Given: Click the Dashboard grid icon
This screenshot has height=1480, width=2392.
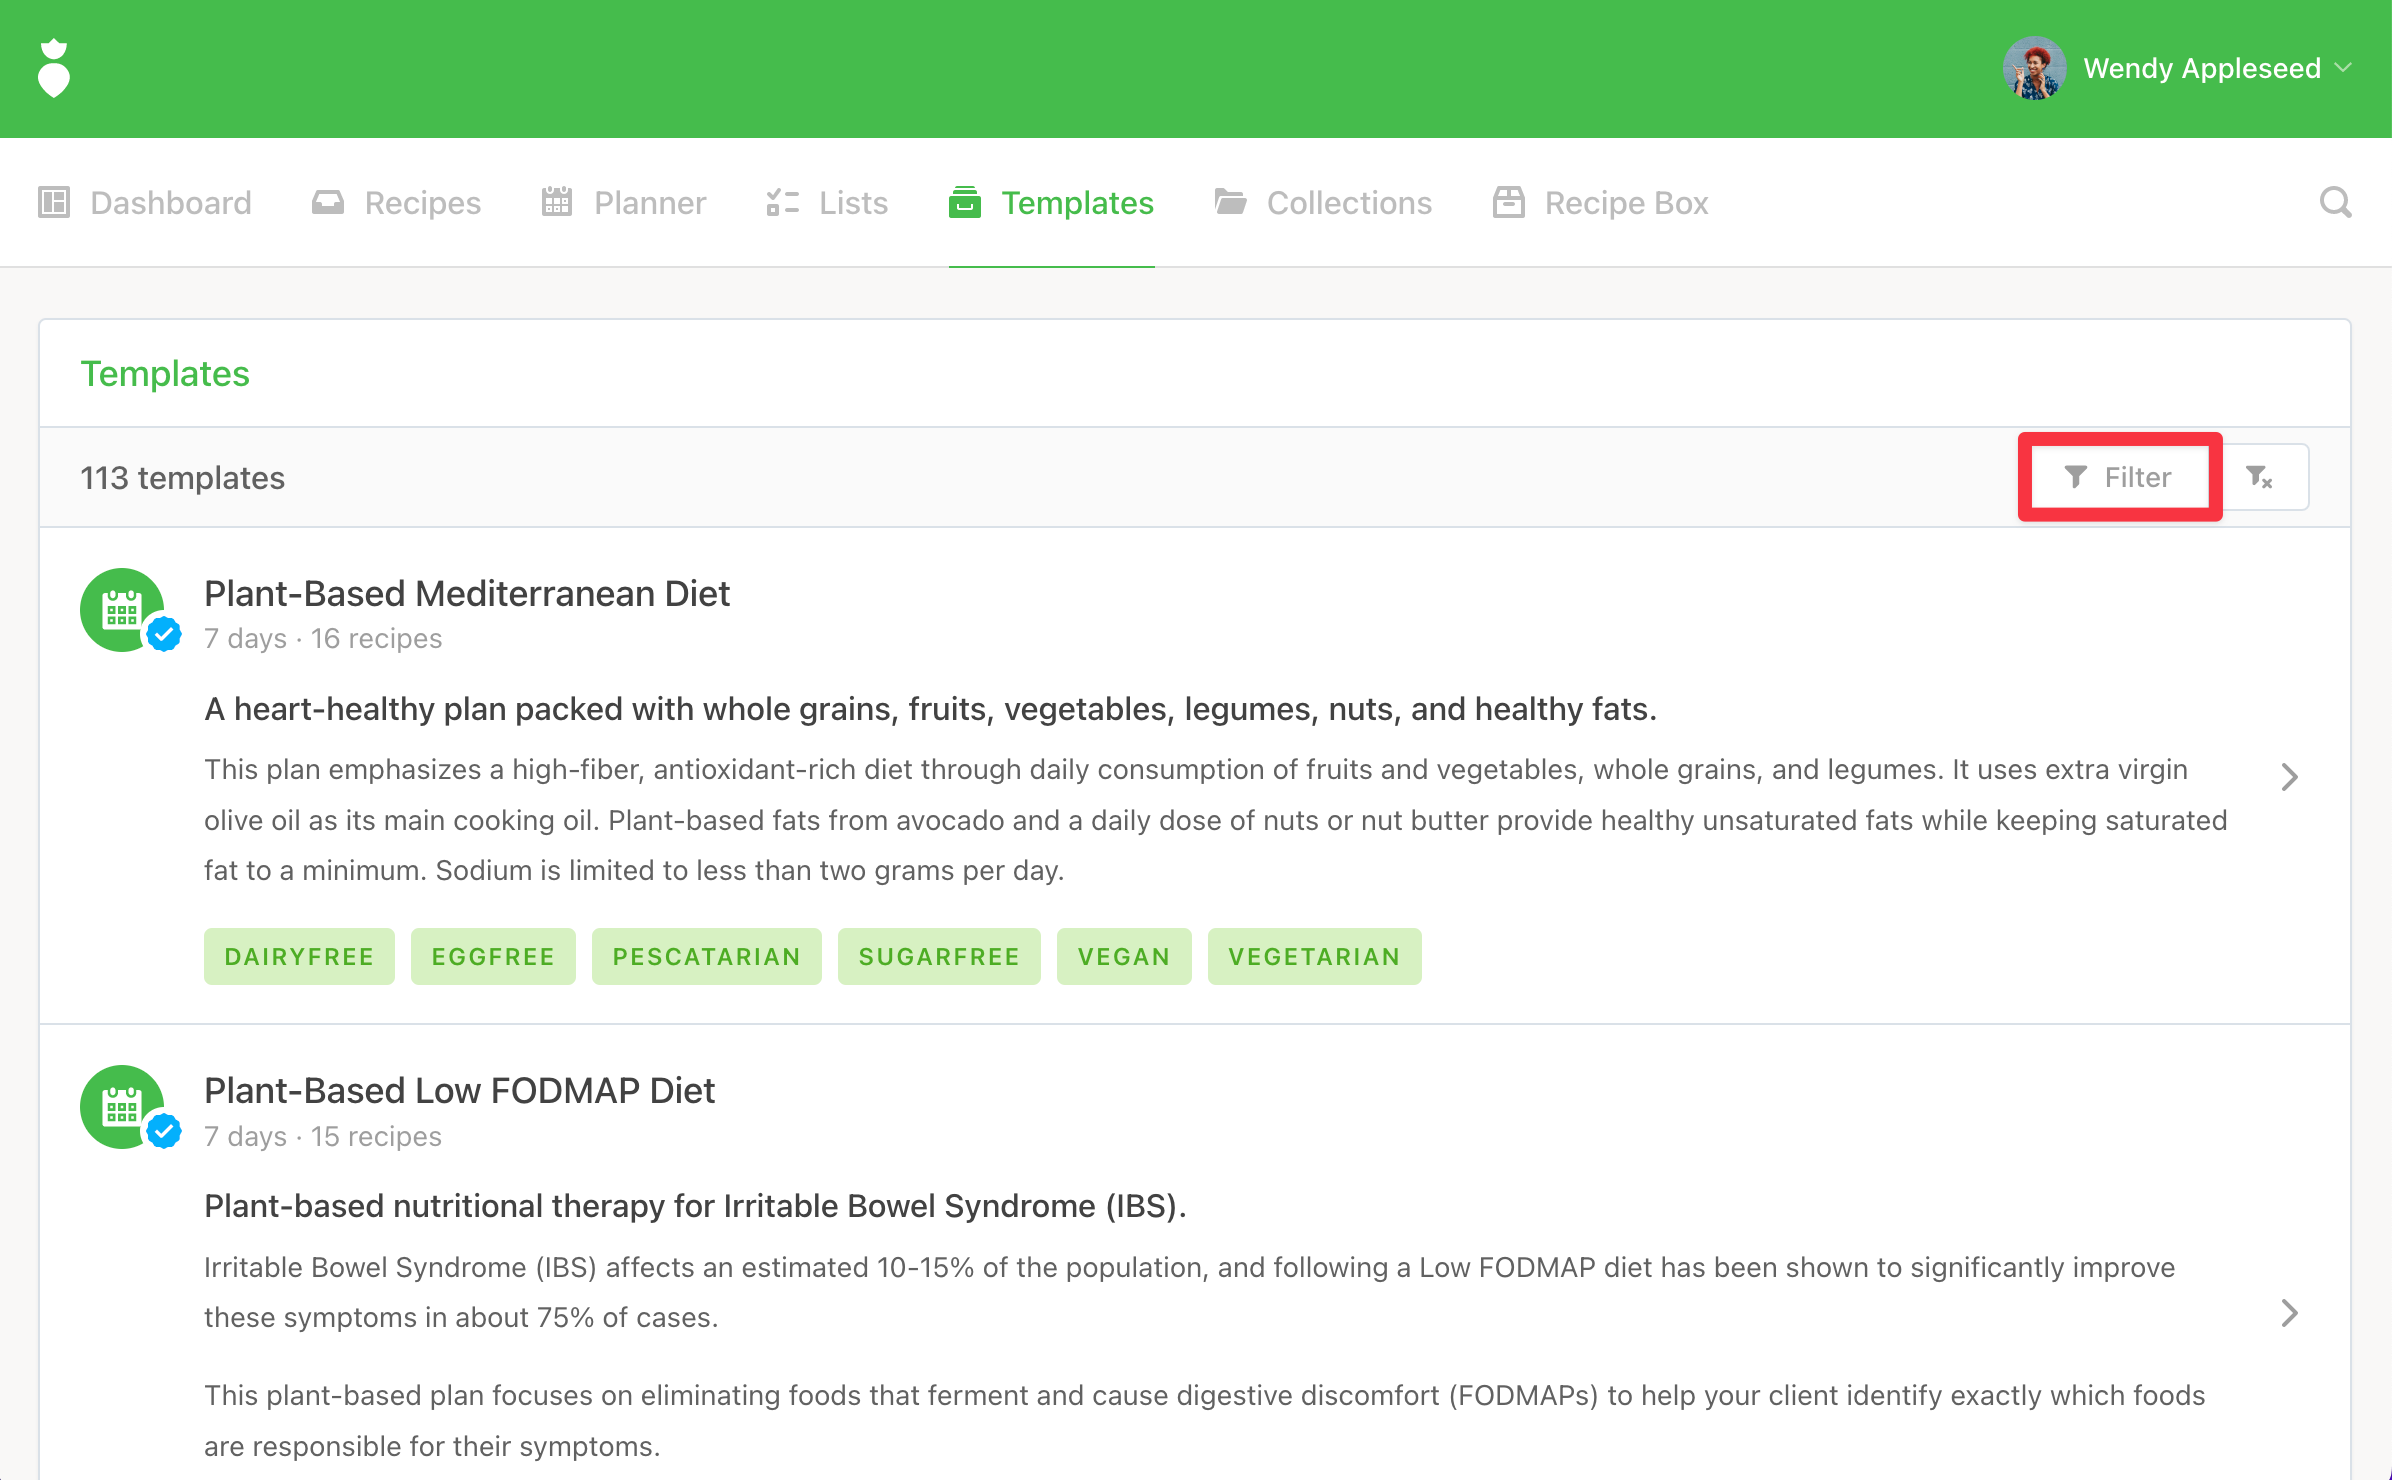Looking at the screenshot, I should 54,203.
